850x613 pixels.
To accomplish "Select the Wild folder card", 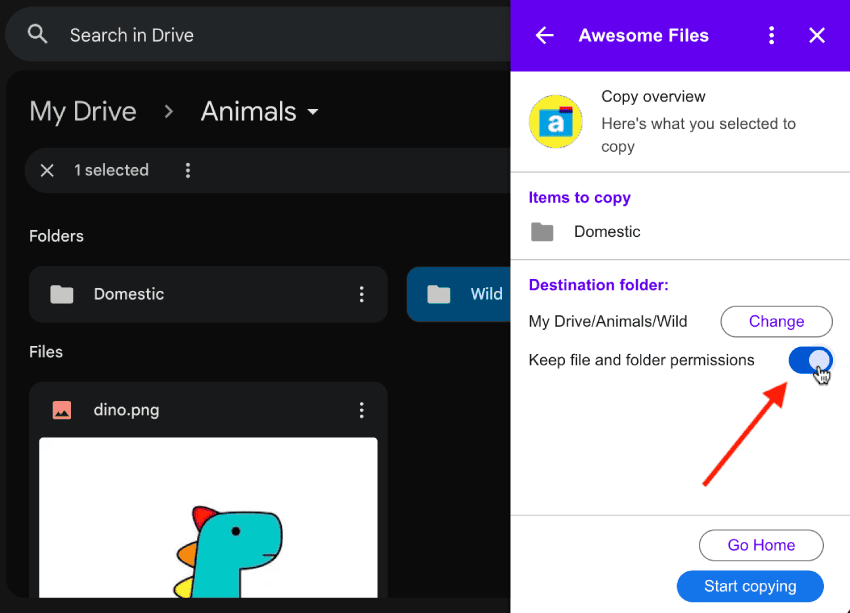I will (459, 294).
